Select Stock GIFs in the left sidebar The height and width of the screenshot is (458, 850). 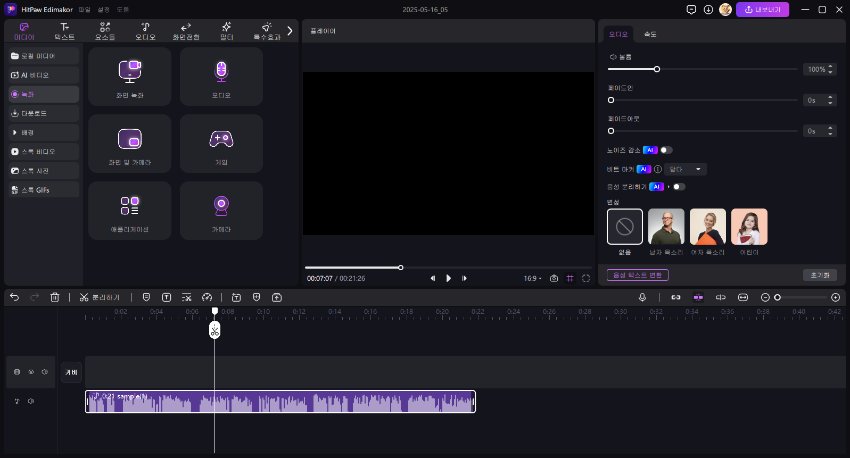(x=43, y=190)
